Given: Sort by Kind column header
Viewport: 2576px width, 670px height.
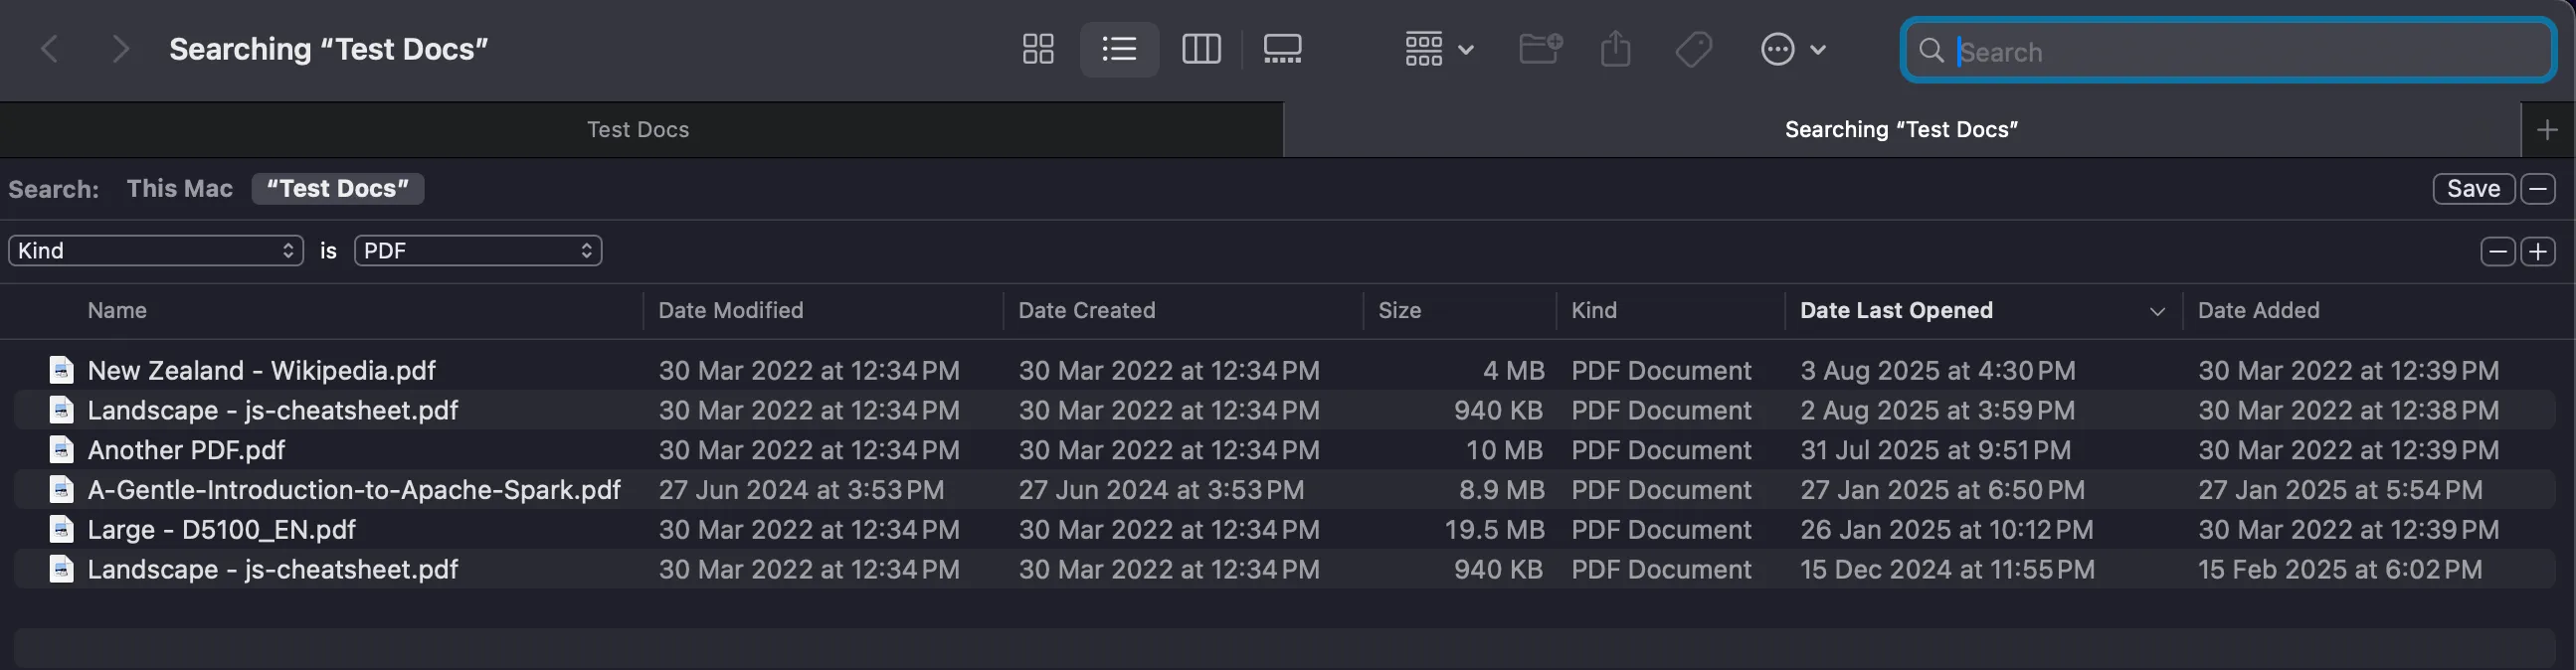Looking at the screenshot, I should 1593,310.
